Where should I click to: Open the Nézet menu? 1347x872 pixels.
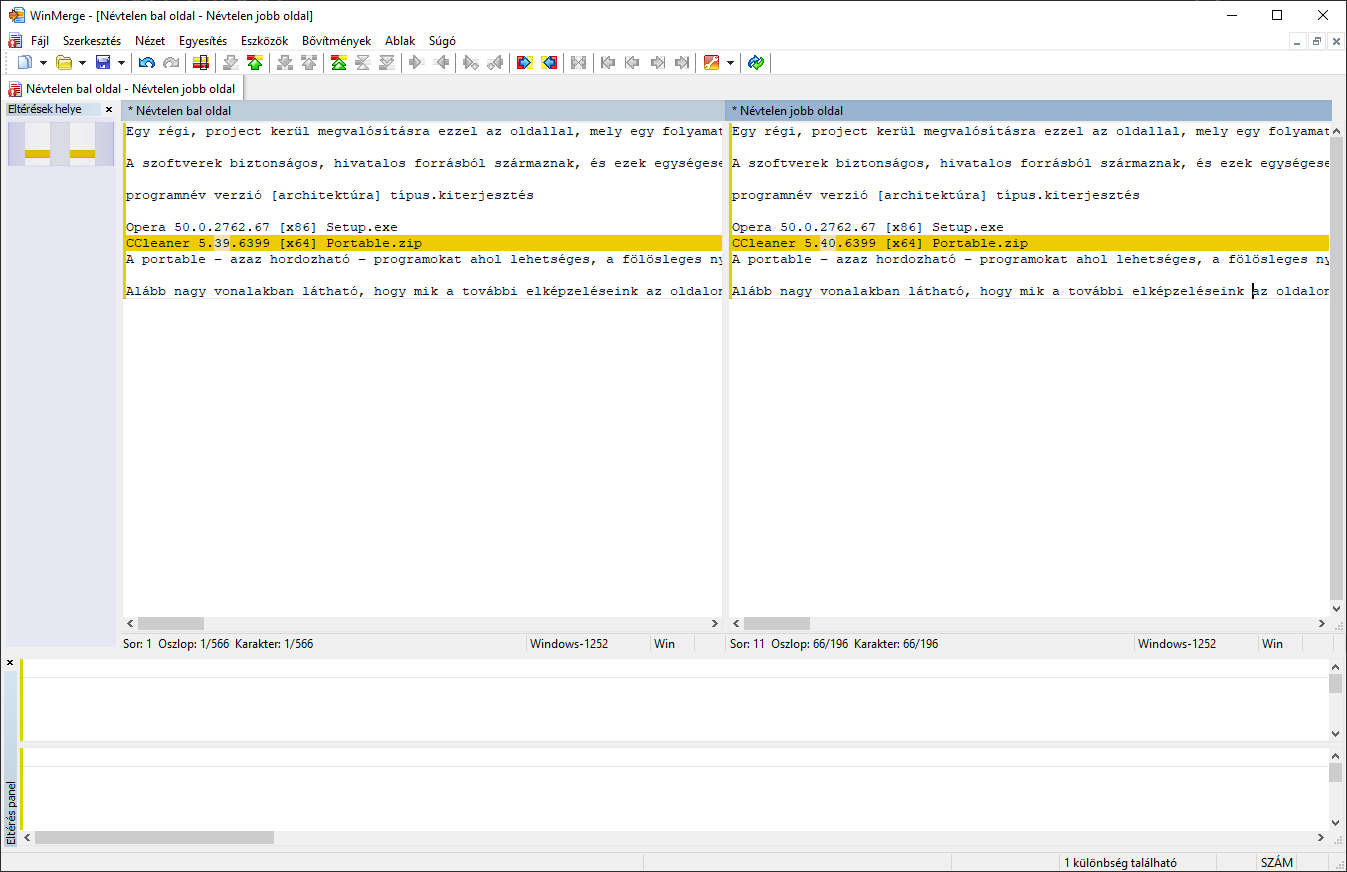point(150,41)
